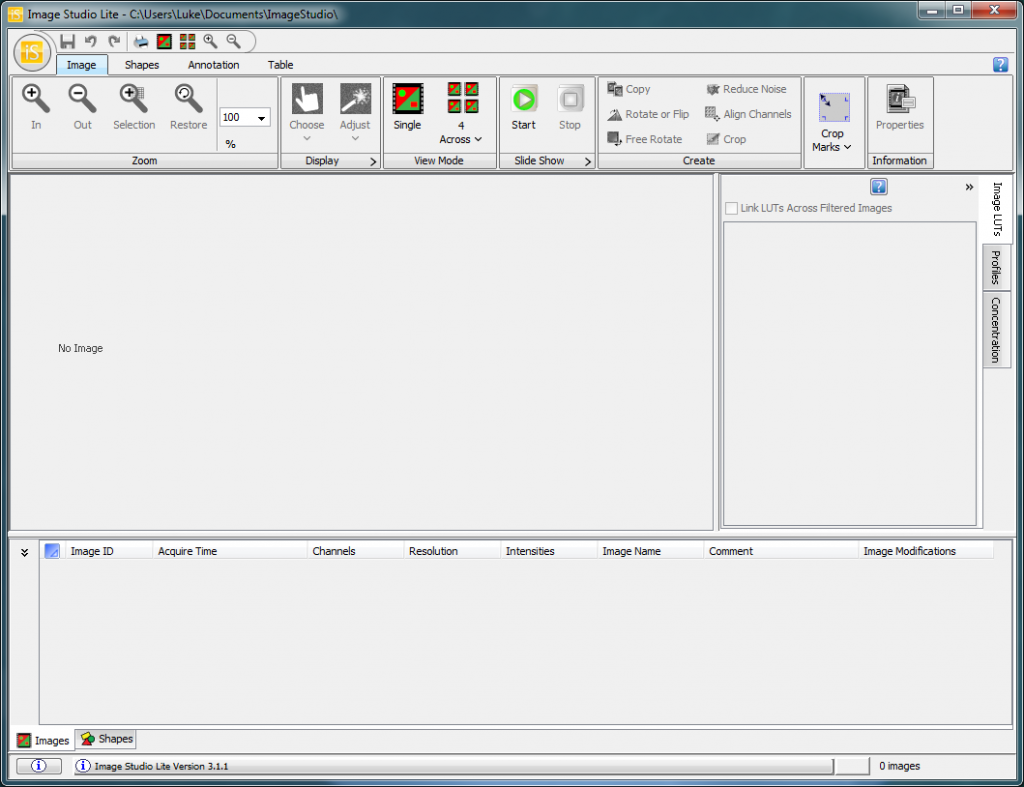Open the Shapes tab at bottom panel
This screenshot has width=1024, height=787.
[105, 739]
